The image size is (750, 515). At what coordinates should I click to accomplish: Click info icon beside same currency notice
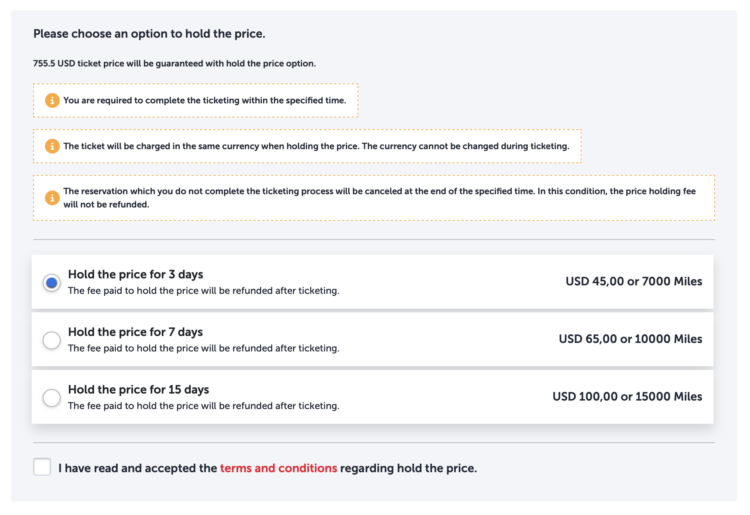[52, 146]
